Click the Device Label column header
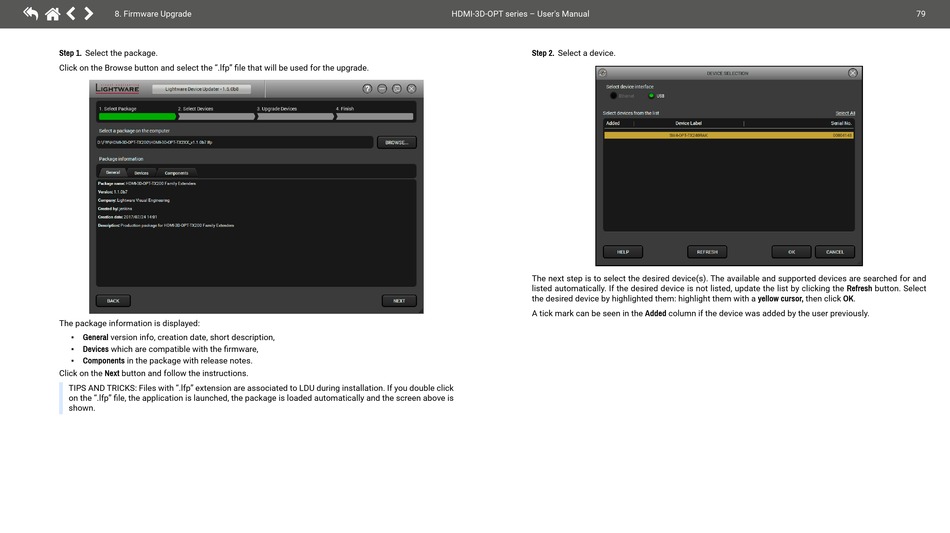Screen dimensions: 950x533 coord(688,123)
